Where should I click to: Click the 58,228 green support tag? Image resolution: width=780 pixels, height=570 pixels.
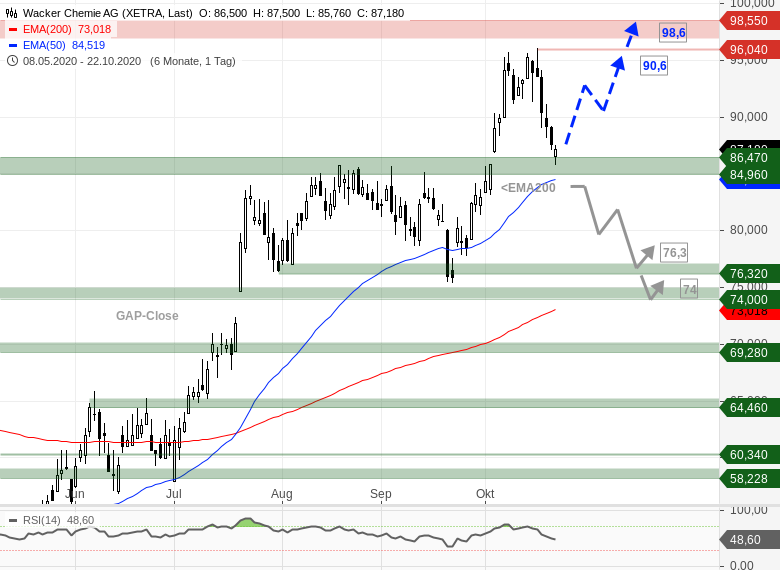tap(749, 479)
